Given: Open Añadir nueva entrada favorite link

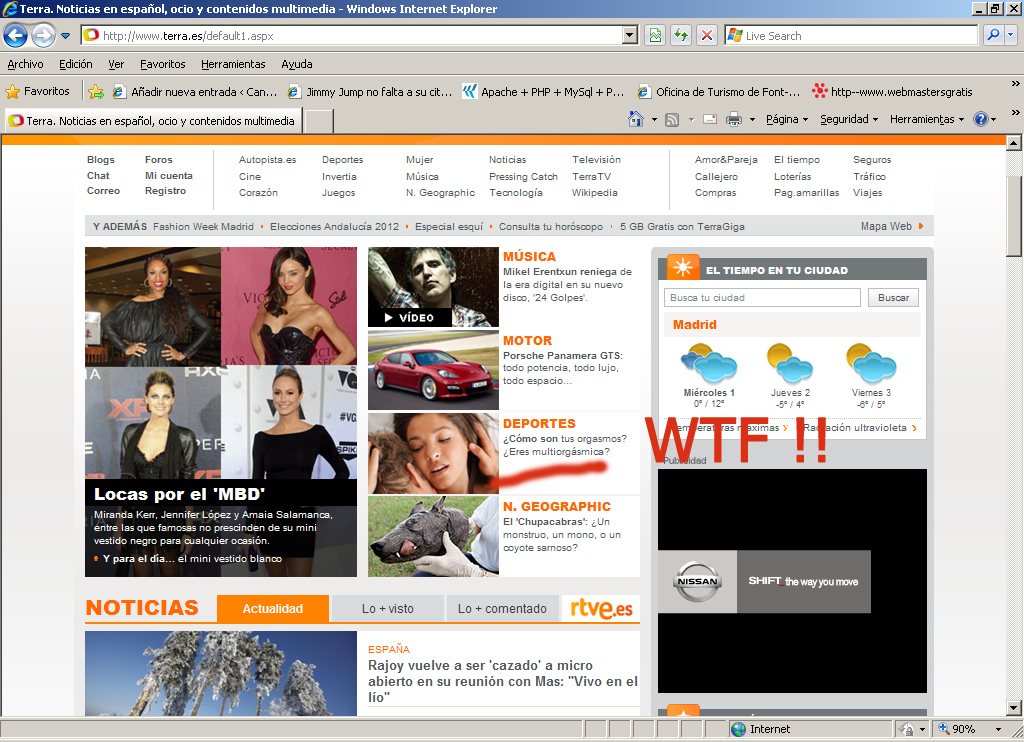Looking at the screenshot, I should (195, 91).
